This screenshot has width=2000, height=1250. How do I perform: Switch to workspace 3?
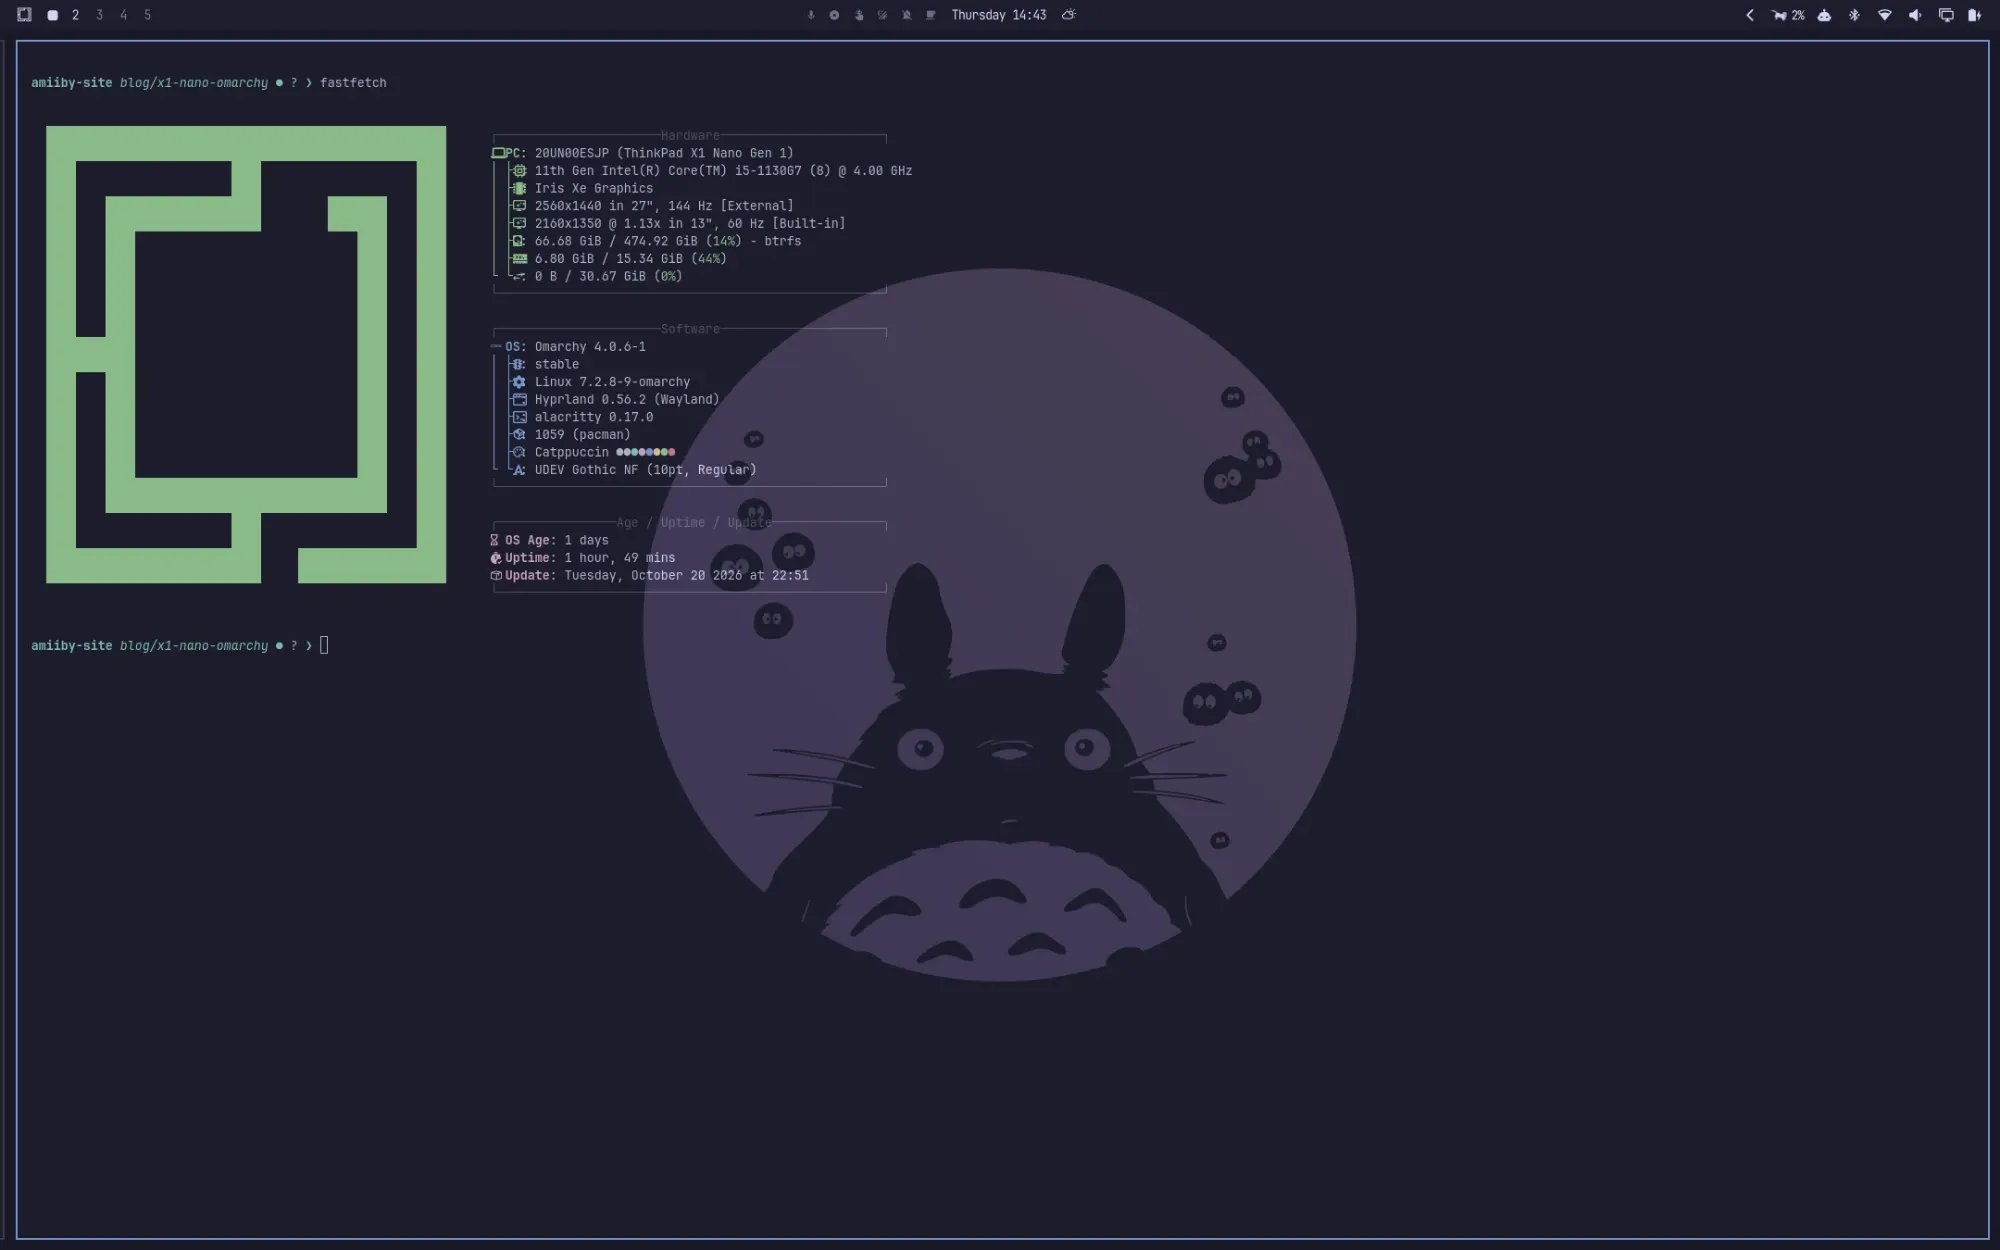coord(99,15)
